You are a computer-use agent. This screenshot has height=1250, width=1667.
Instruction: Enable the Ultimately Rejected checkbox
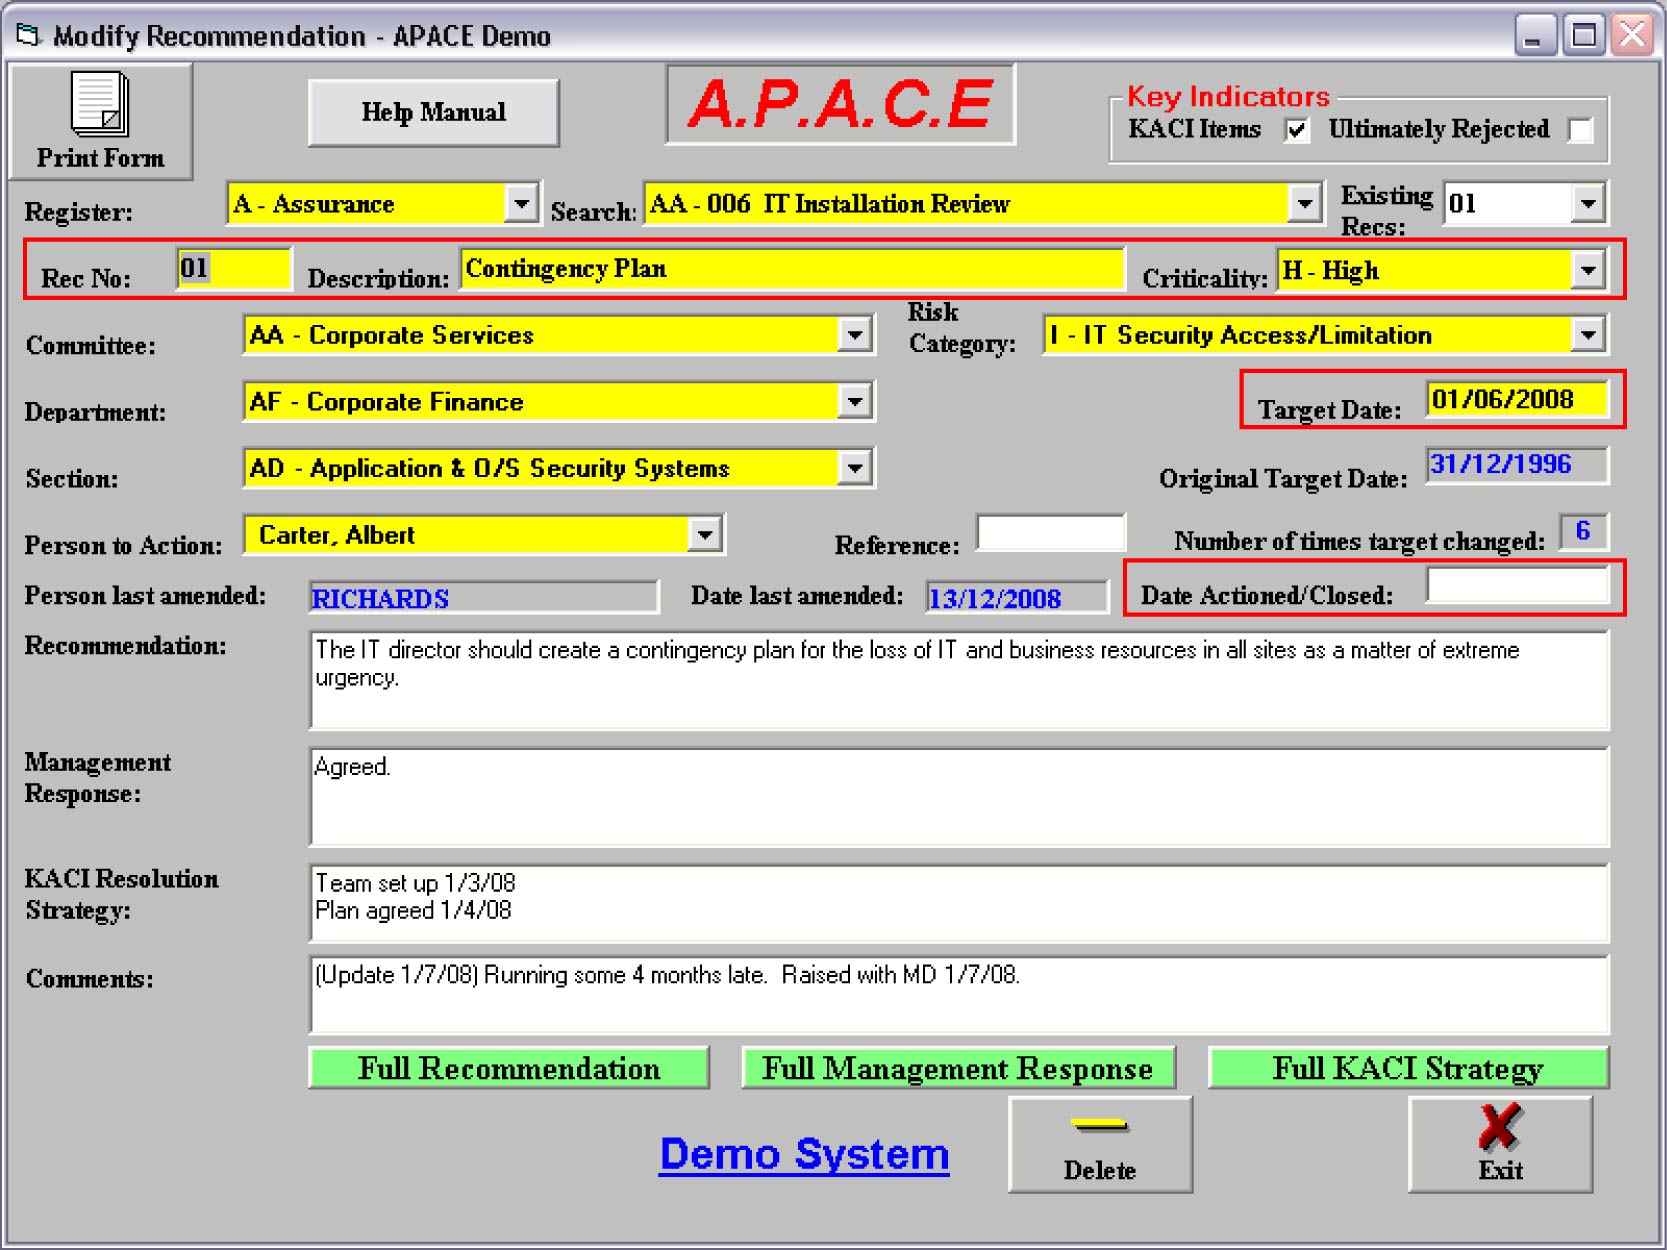coord(1580,130)
